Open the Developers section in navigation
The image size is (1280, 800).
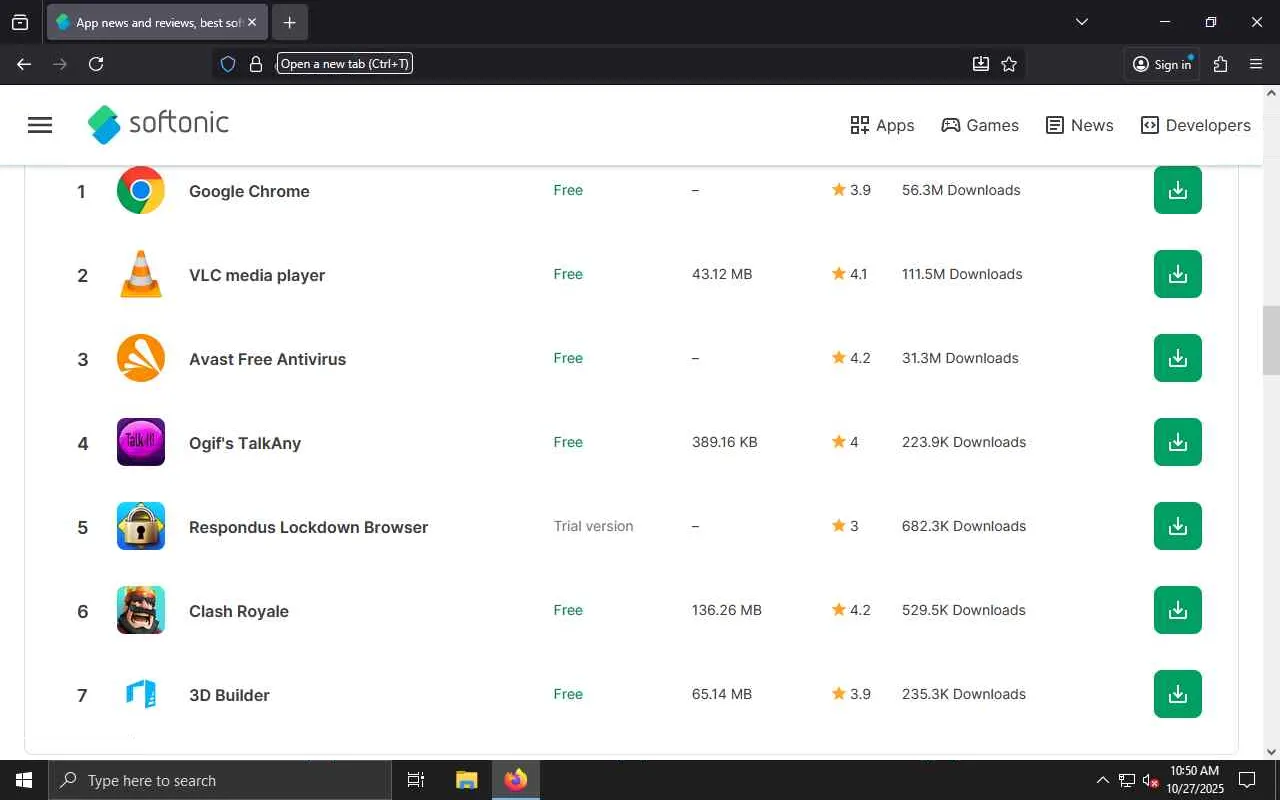1196,125
